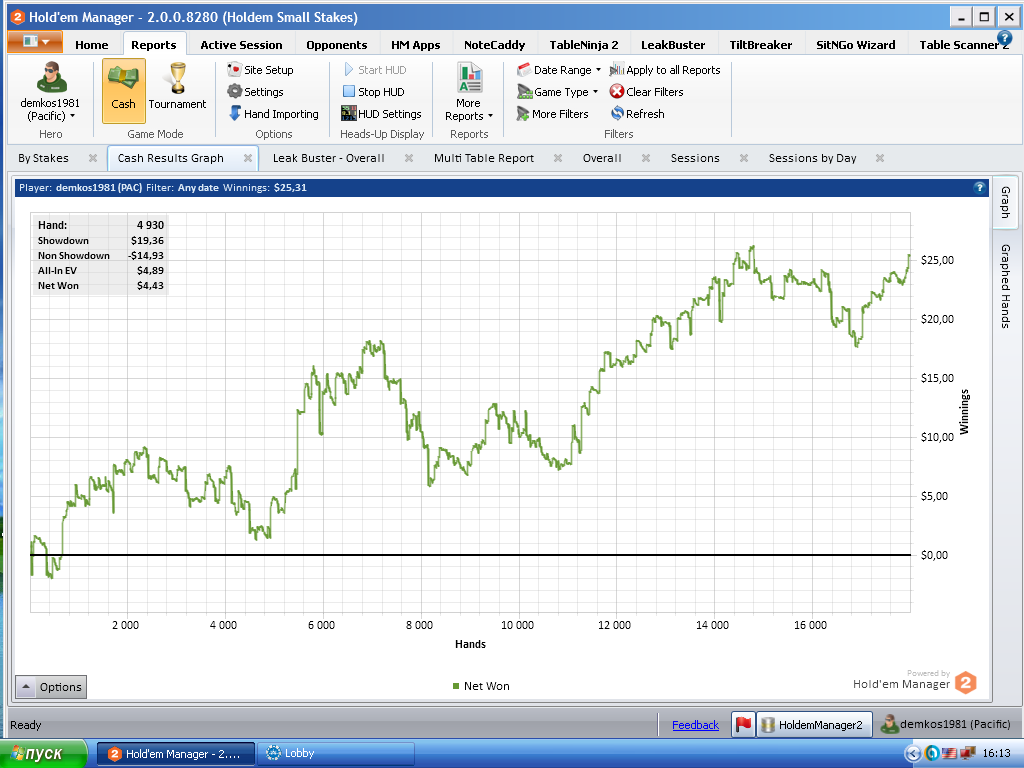
Task: Open the Settings gear option
Action: coord(255,92)
